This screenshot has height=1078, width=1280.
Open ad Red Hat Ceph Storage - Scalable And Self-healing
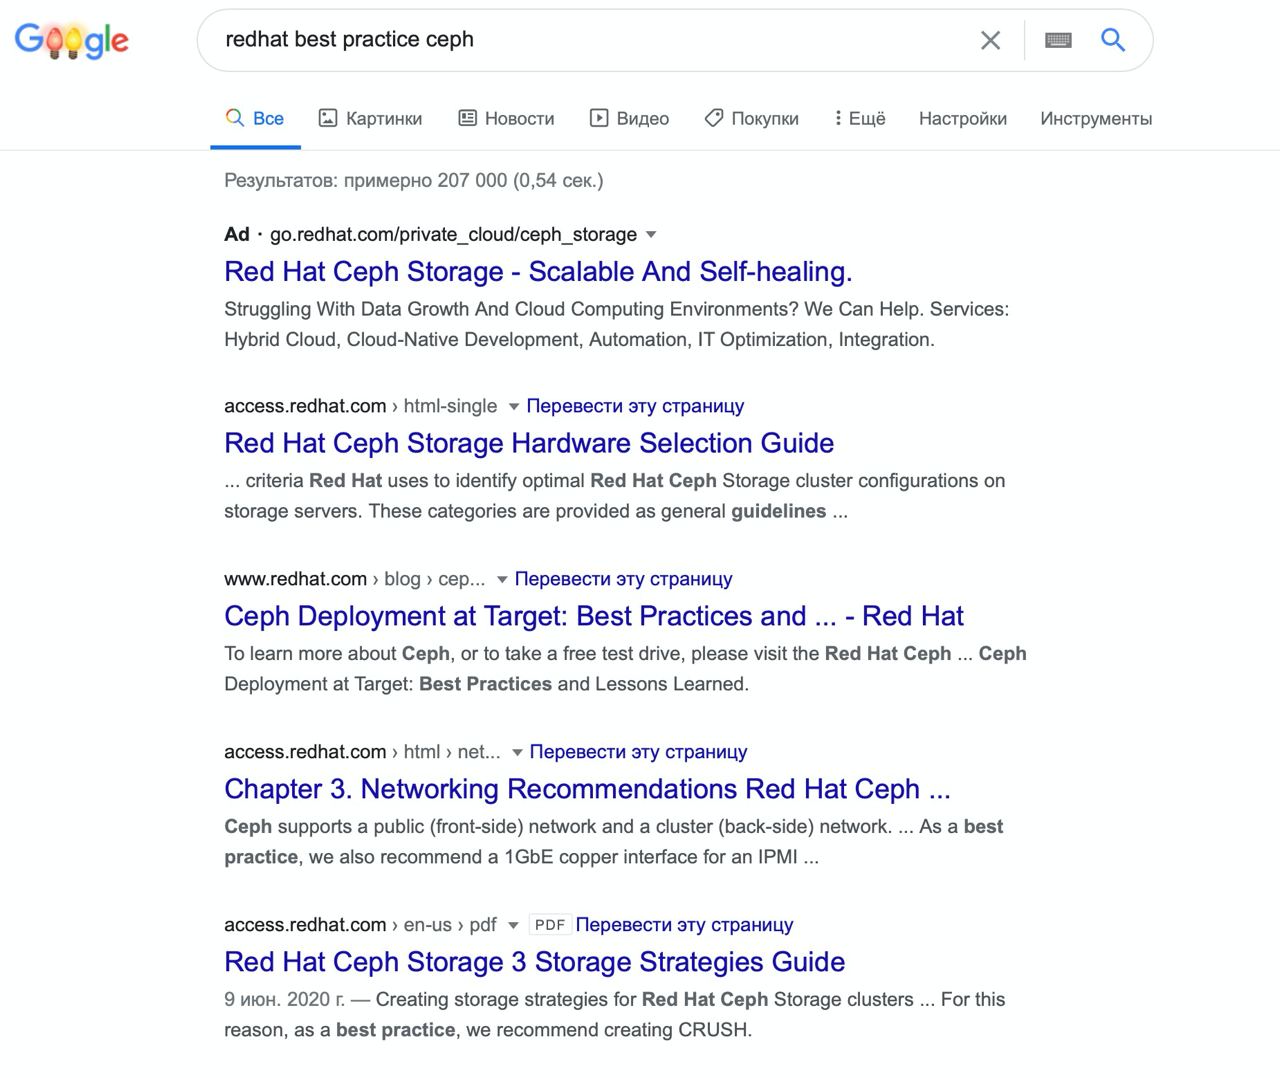538,271
